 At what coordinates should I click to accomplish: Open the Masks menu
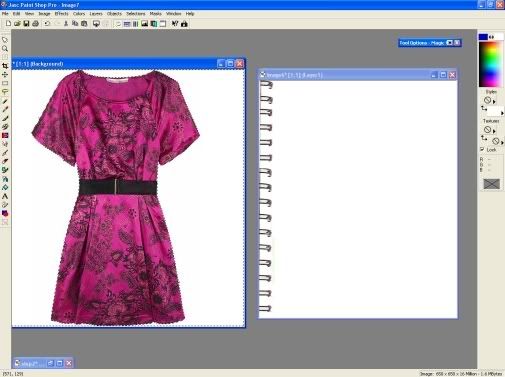click(155, 14)
